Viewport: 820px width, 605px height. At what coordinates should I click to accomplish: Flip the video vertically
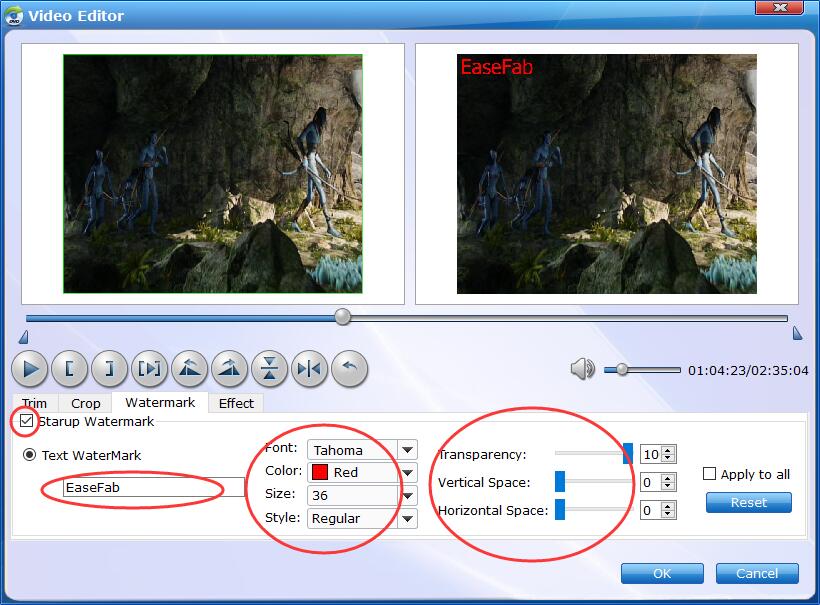point(270,369)
